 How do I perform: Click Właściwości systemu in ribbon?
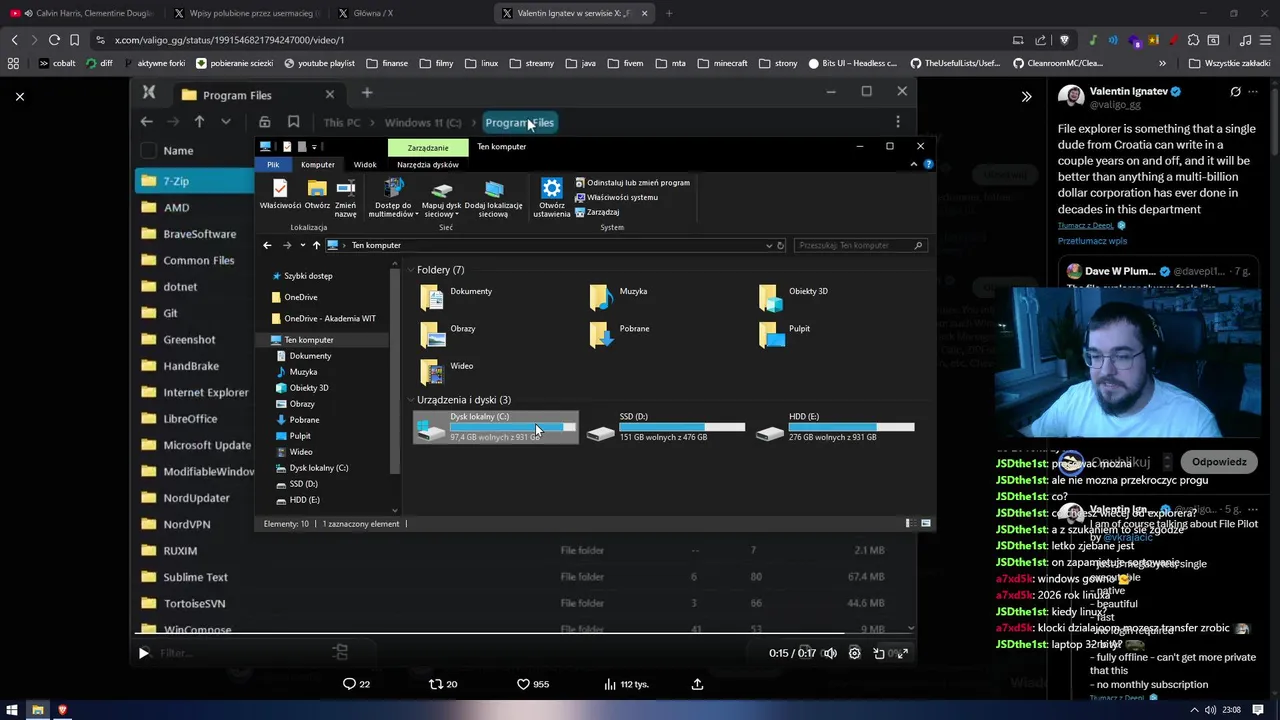tap(617, 197)
